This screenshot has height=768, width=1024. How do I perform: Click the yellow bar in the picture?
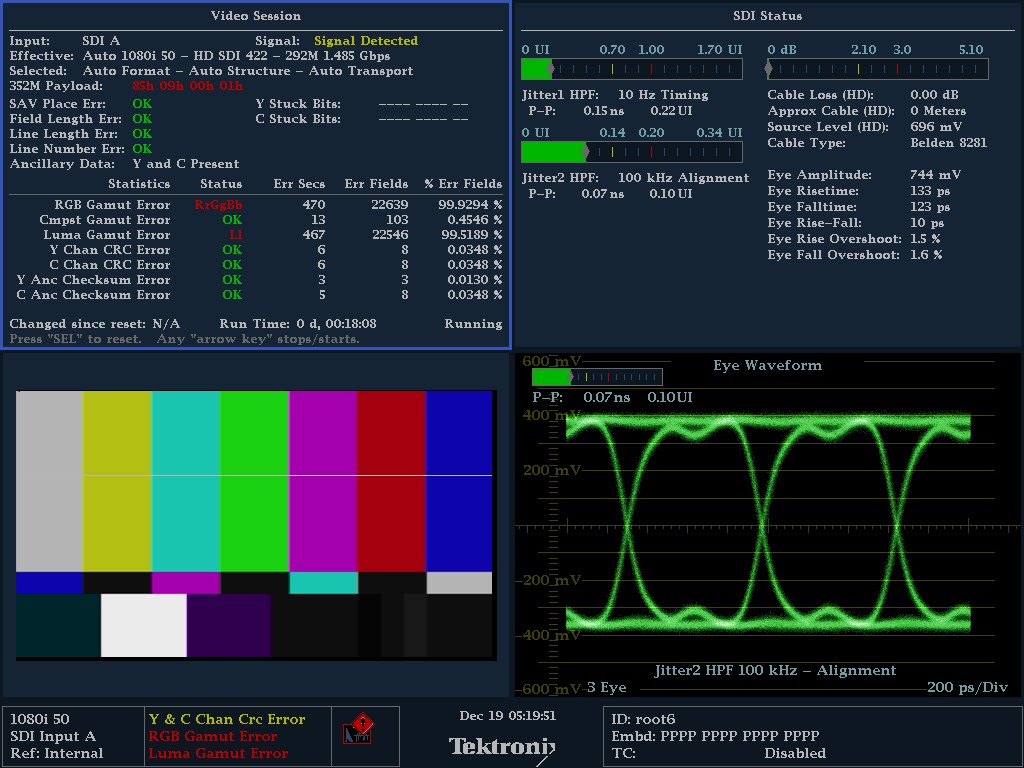(118, 481)
